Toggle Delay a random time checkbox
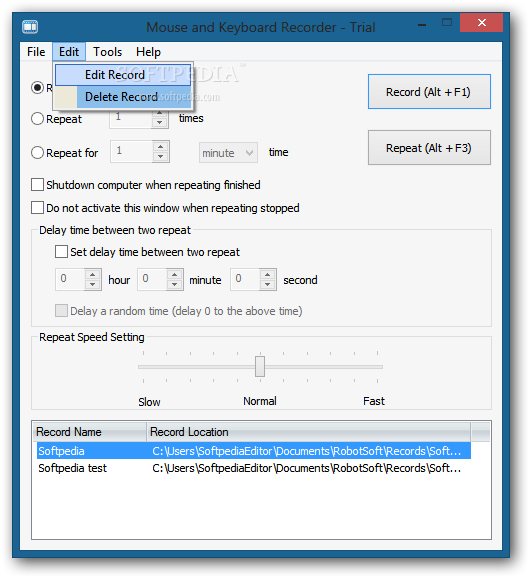 (61, 311)
